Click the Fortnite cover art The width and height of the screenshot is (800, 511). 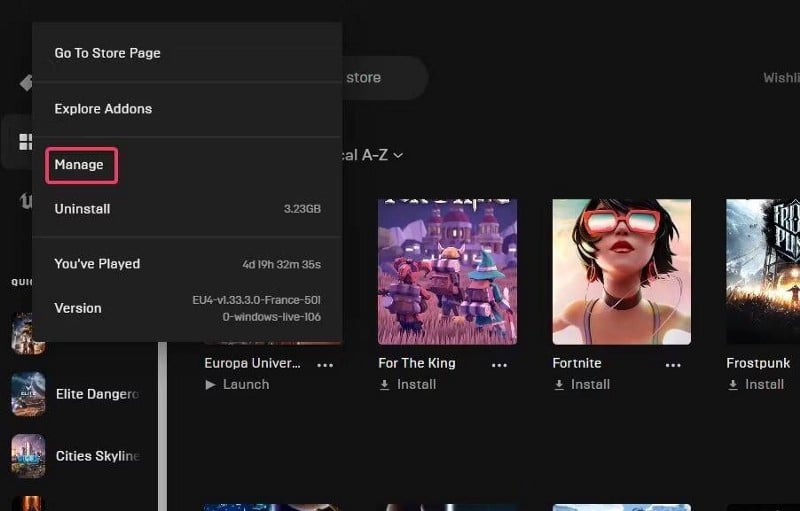tap(621, 272)
